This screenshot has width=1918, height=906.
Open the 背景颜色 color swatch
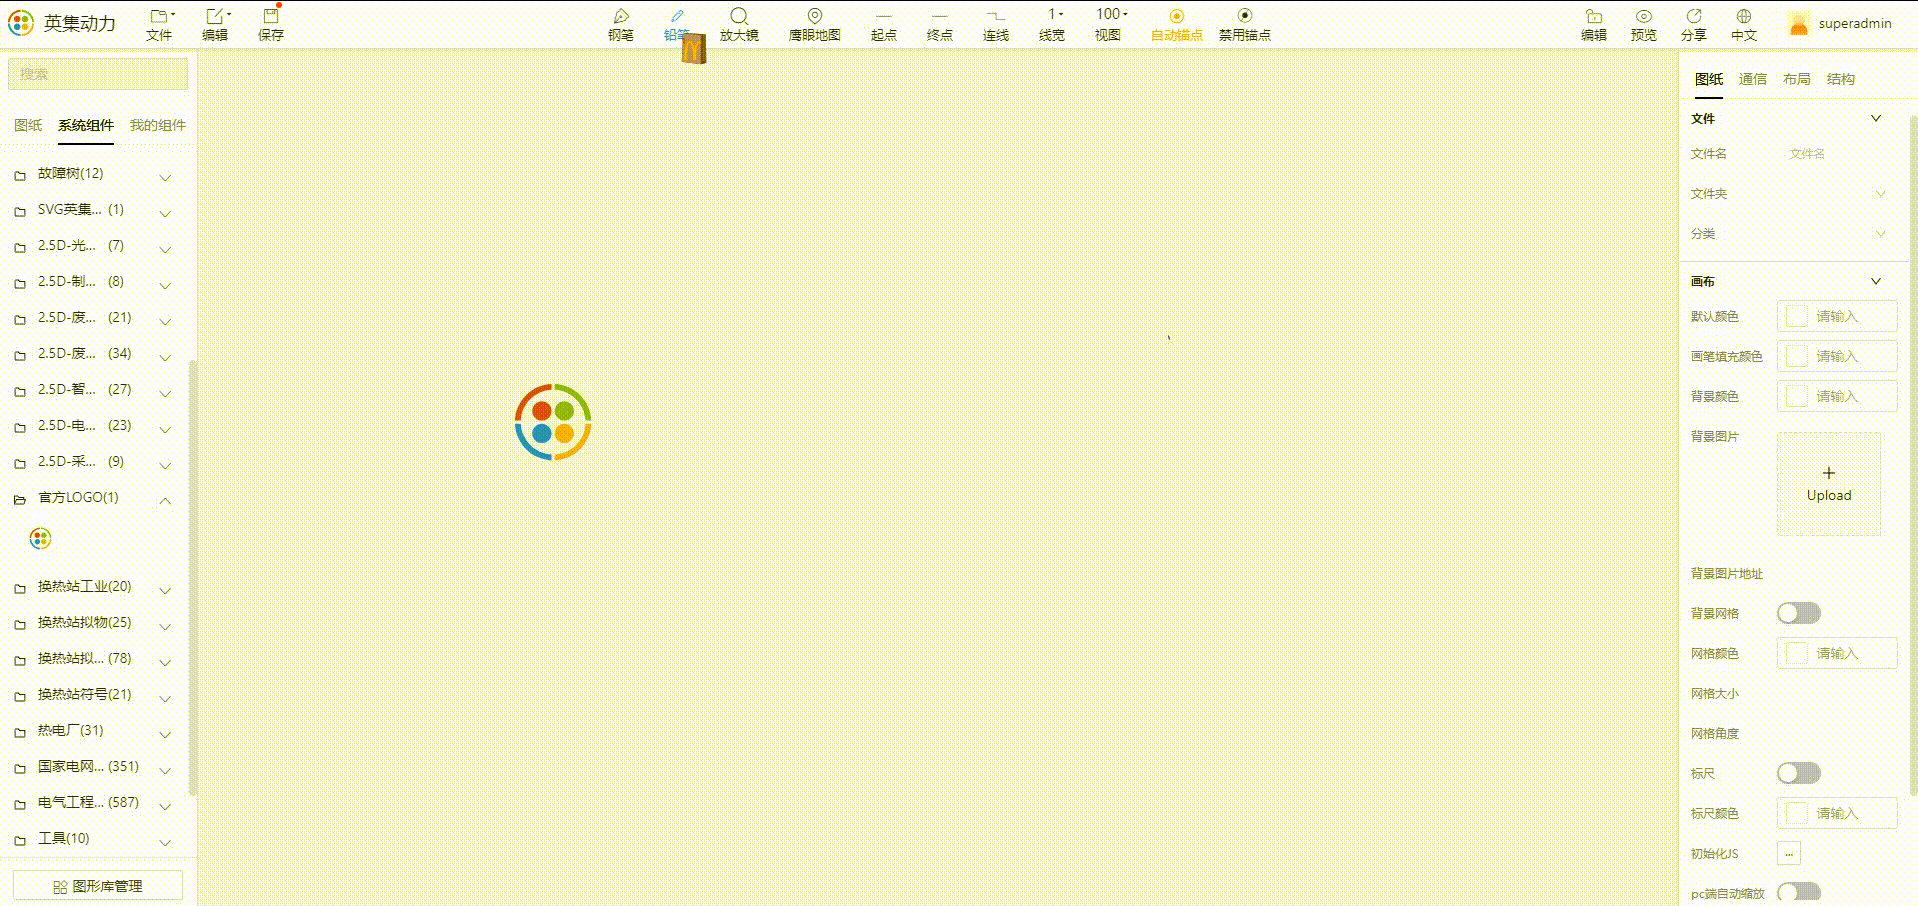(x=1797, y=396)
